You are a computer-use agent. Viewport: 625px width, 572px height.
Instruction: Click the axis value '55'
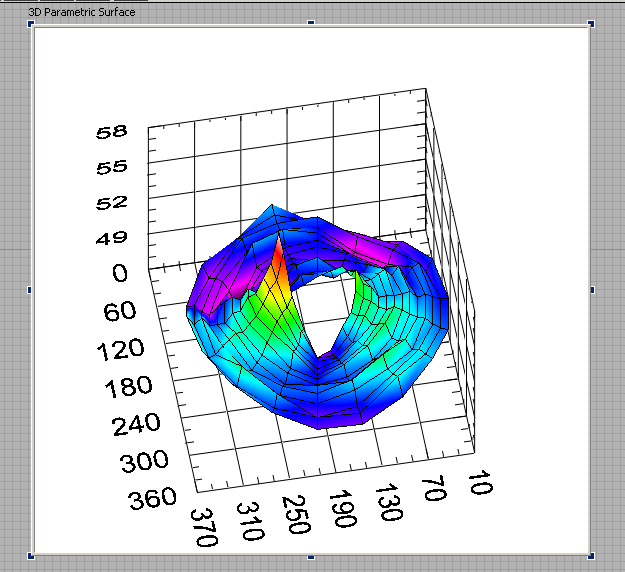112,167
